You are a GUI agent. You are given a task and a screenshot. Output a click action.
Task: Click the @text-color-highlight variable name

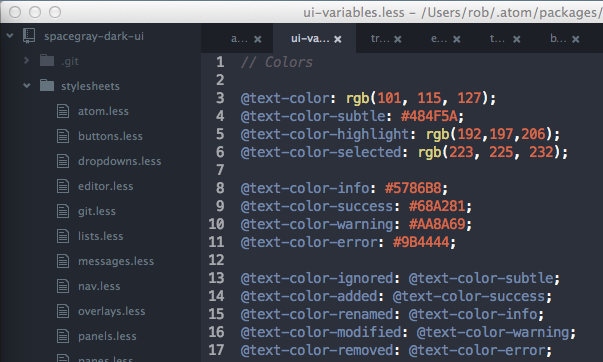click(x=325, y=134)
